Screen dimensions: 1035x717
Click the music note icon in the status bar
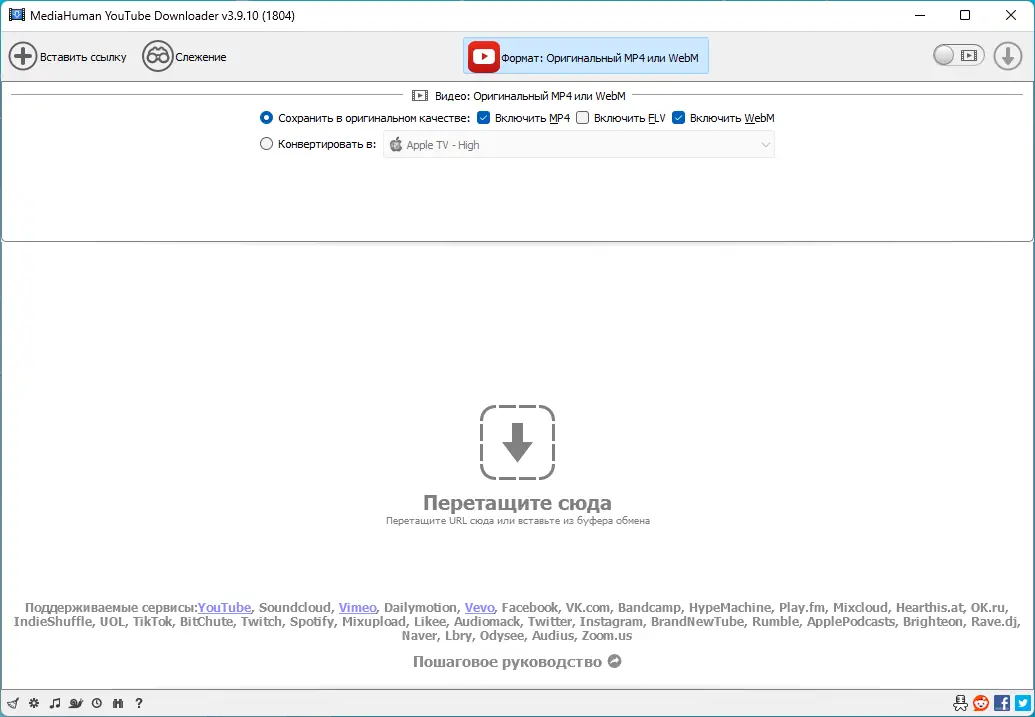coord(55,703)
